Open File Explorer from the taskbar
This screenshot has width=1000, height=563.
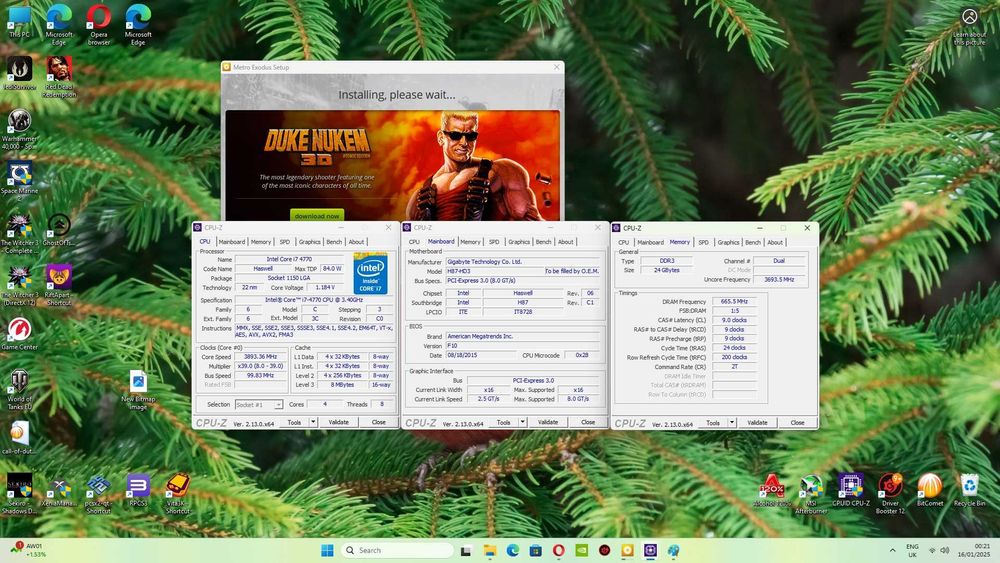point(490,550)
